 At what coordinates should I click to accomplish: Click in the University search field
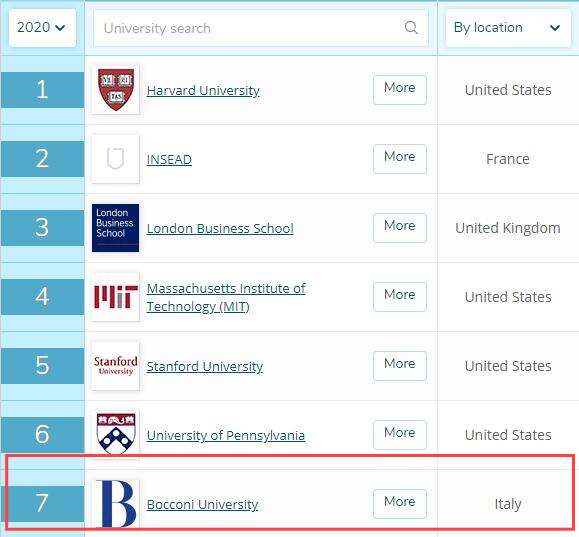[261, 28]
